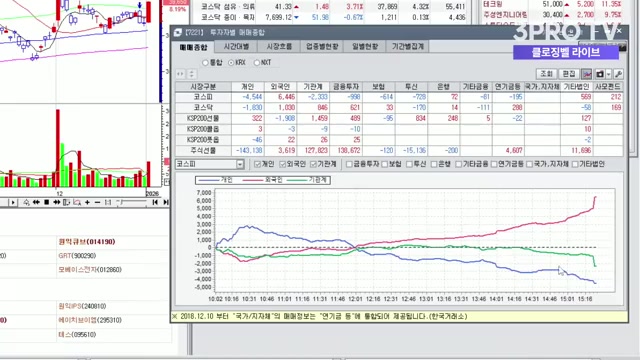Screen dimensions: 640x360
Task: Switch to the 기간별집계 tab
Action: tap(408, 46)
